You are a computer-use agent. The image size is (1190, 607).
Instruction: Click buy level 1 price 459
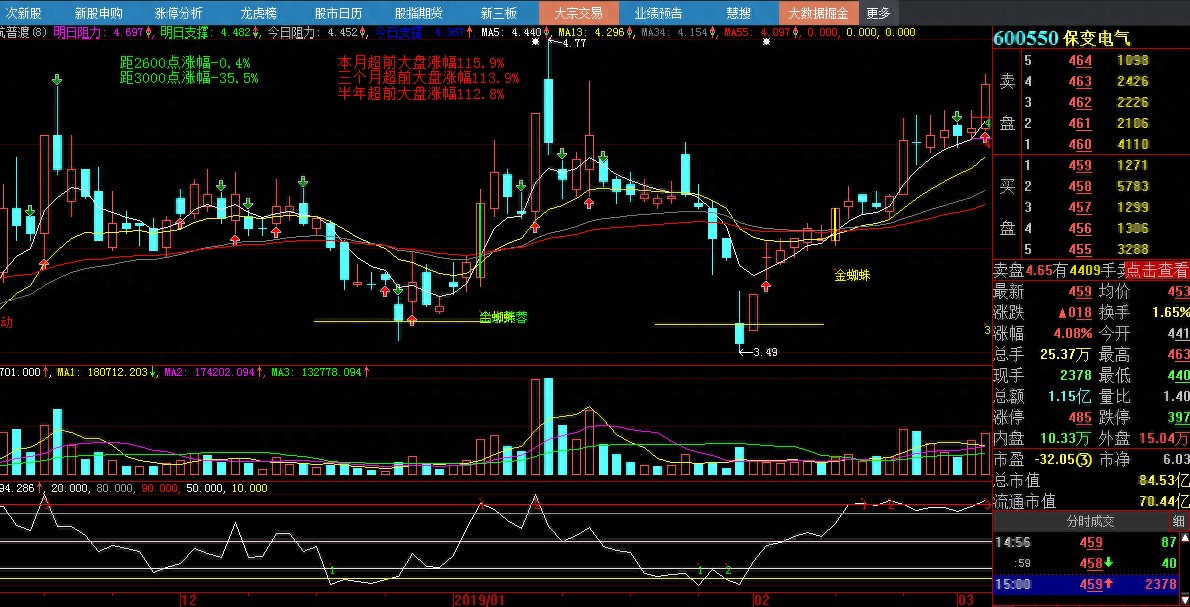point(1080,166)
